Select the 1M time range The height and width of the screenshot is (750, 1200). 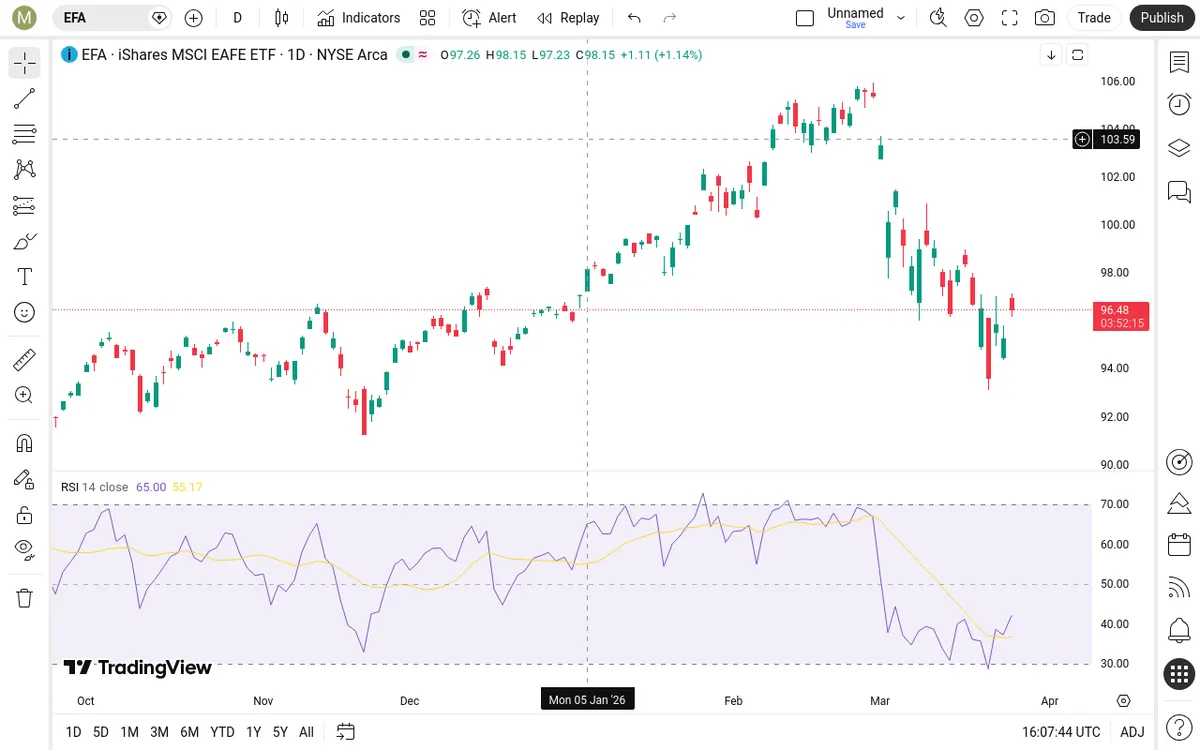pyautogui.click(x=129, y=732)
